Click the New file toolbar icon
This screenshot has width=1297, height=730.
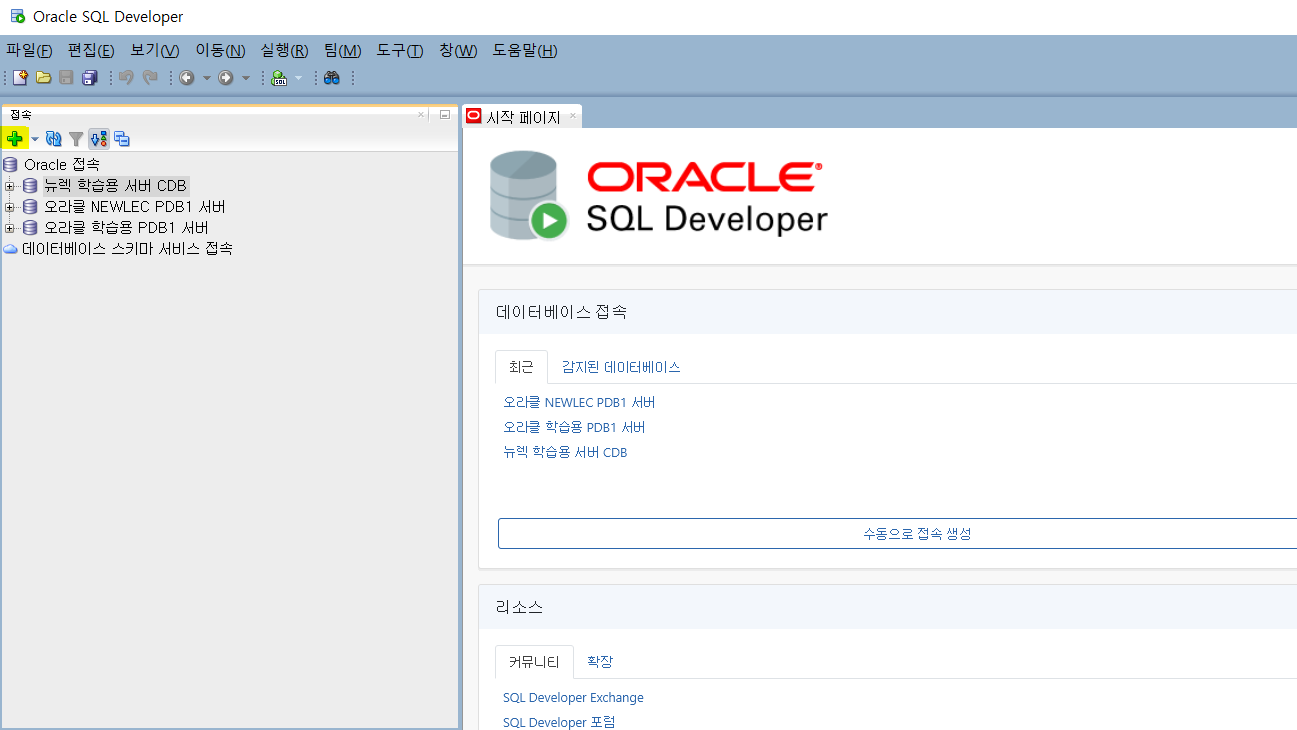point(20,77)
